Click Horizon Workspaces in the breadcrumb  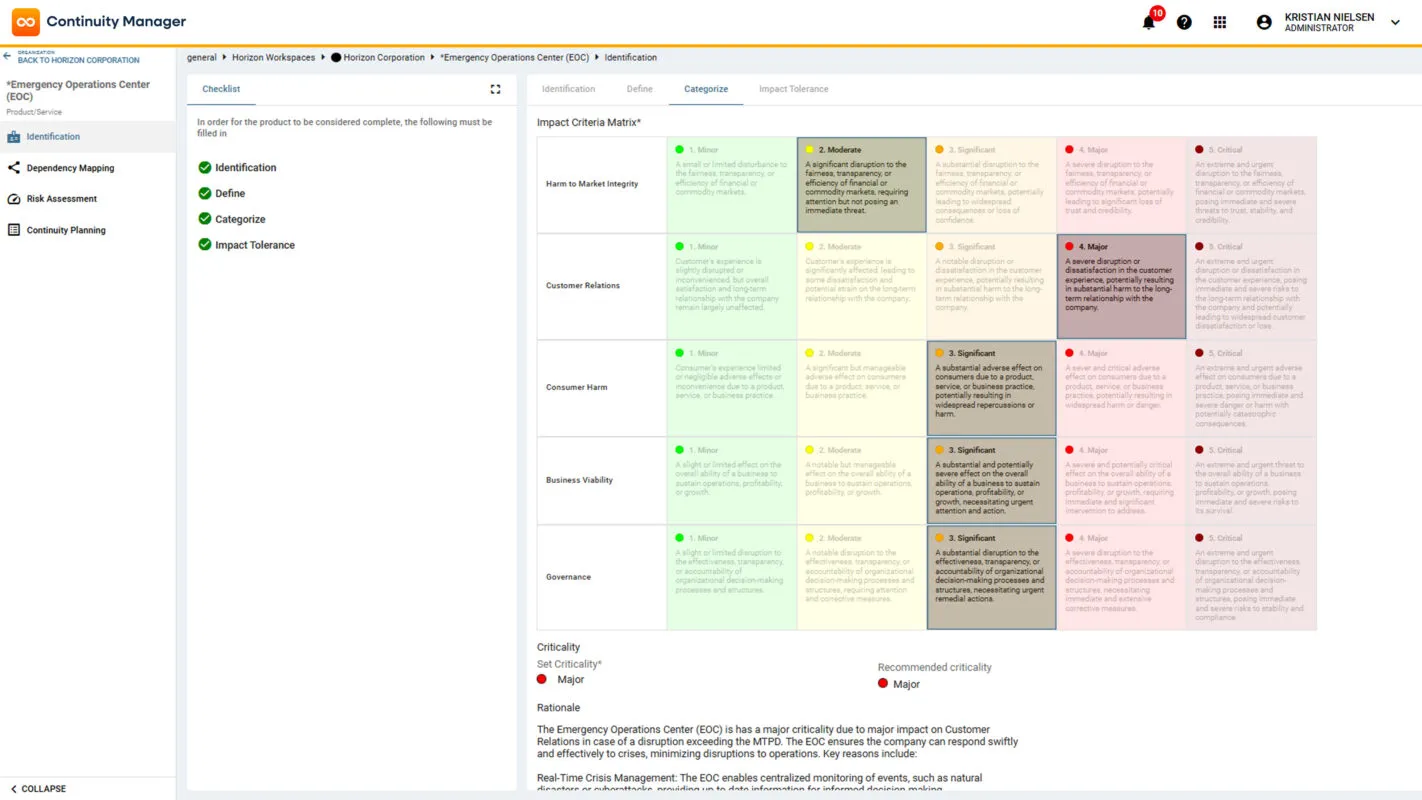pos(273,58)
